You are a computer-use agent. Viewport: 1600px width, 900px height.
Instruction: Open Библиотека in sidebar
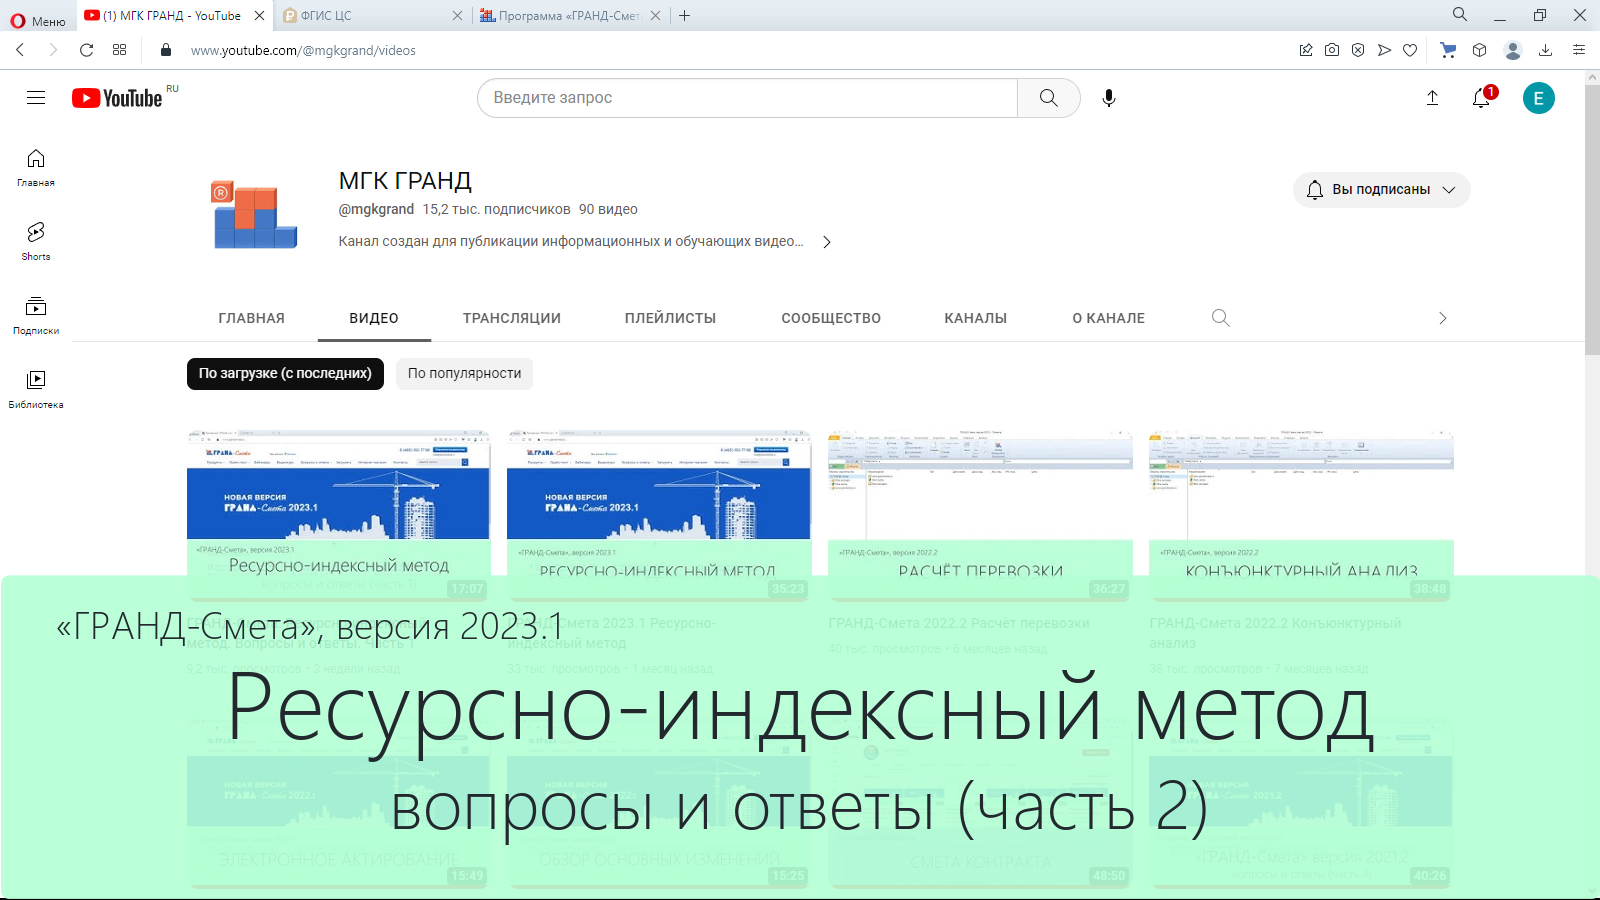click(x=36, y=390)
